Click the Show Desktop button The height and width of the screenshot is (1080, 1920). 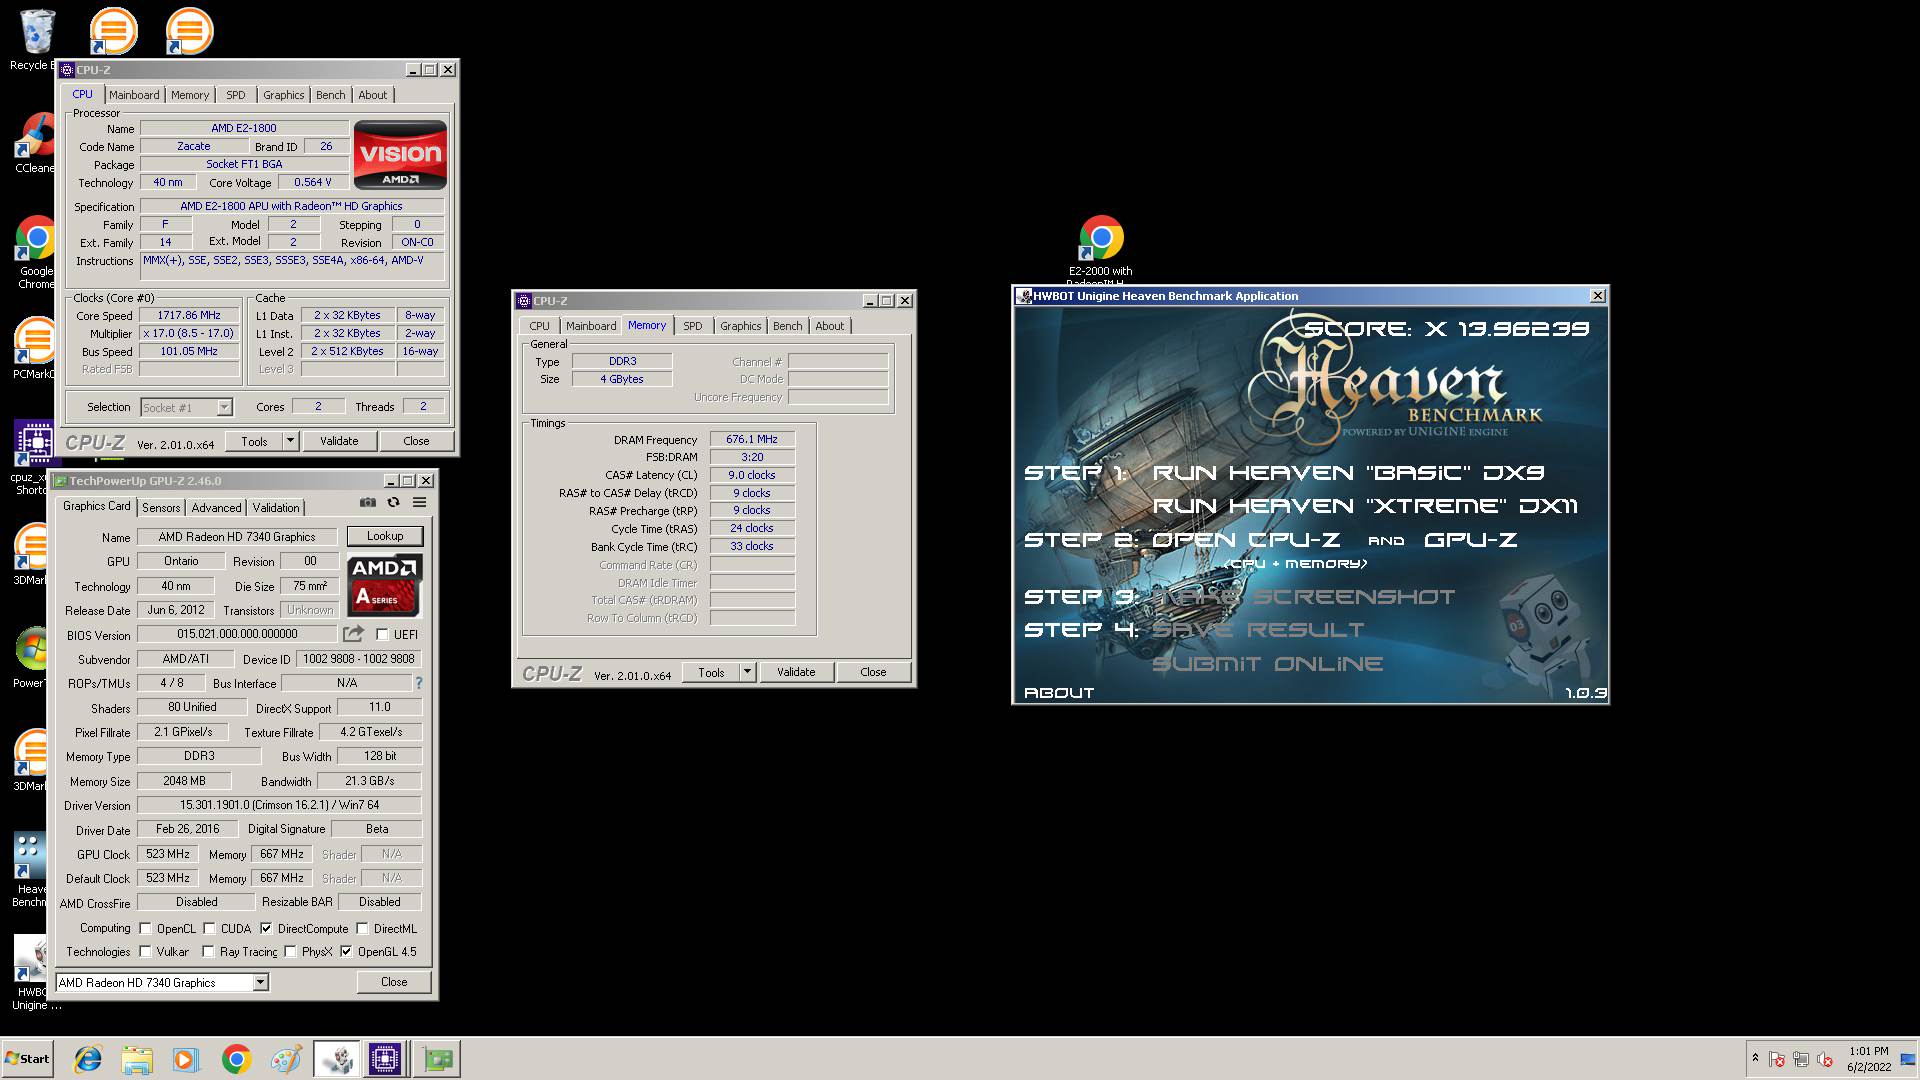click(x=1909, y=1059)
